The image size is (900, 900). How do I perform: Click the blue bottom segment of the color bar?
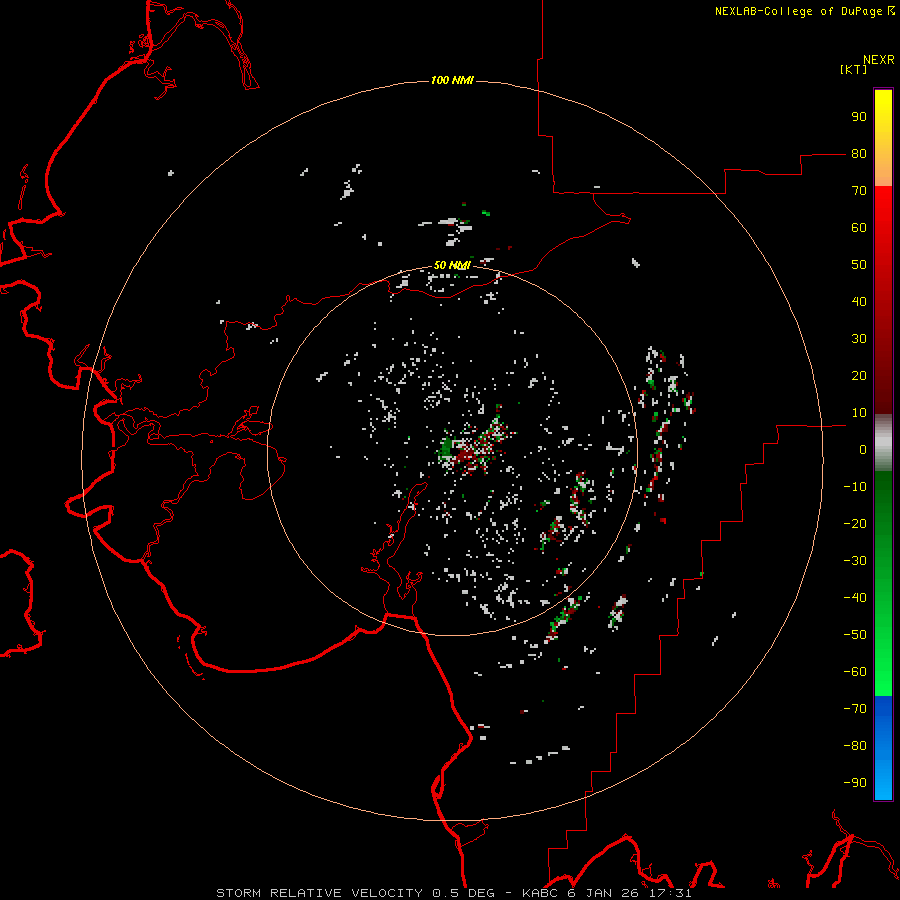pos(883,748)
